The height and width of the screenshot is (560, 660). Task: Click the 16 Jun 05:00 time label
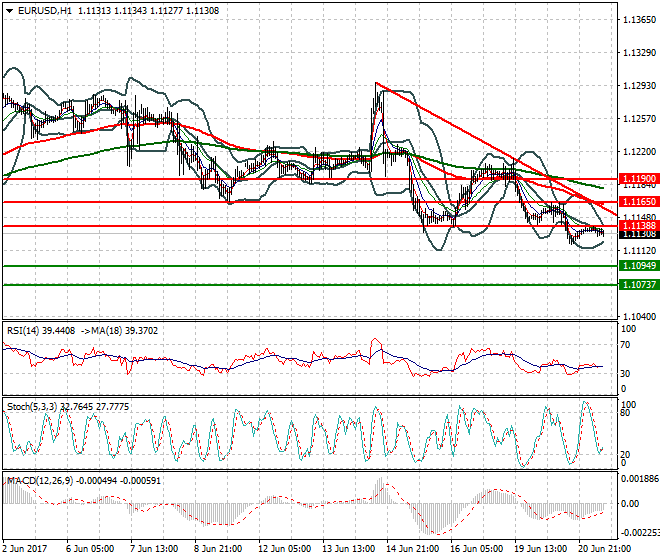point(476,549)
